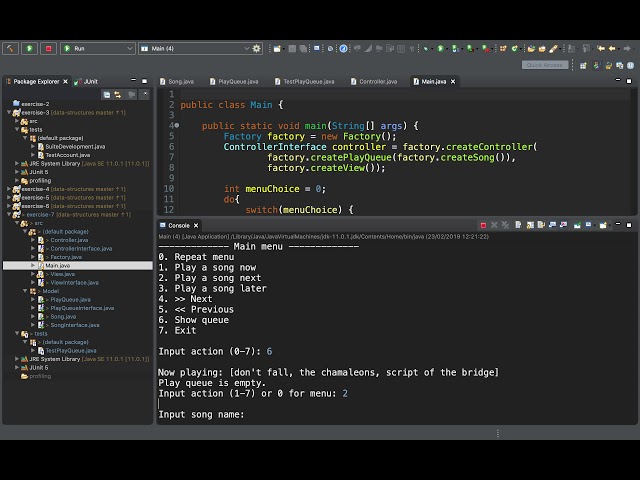Screen dimensions: 640x480
Task: Open the launch mode Run dropdown
Action: [98, 49]
